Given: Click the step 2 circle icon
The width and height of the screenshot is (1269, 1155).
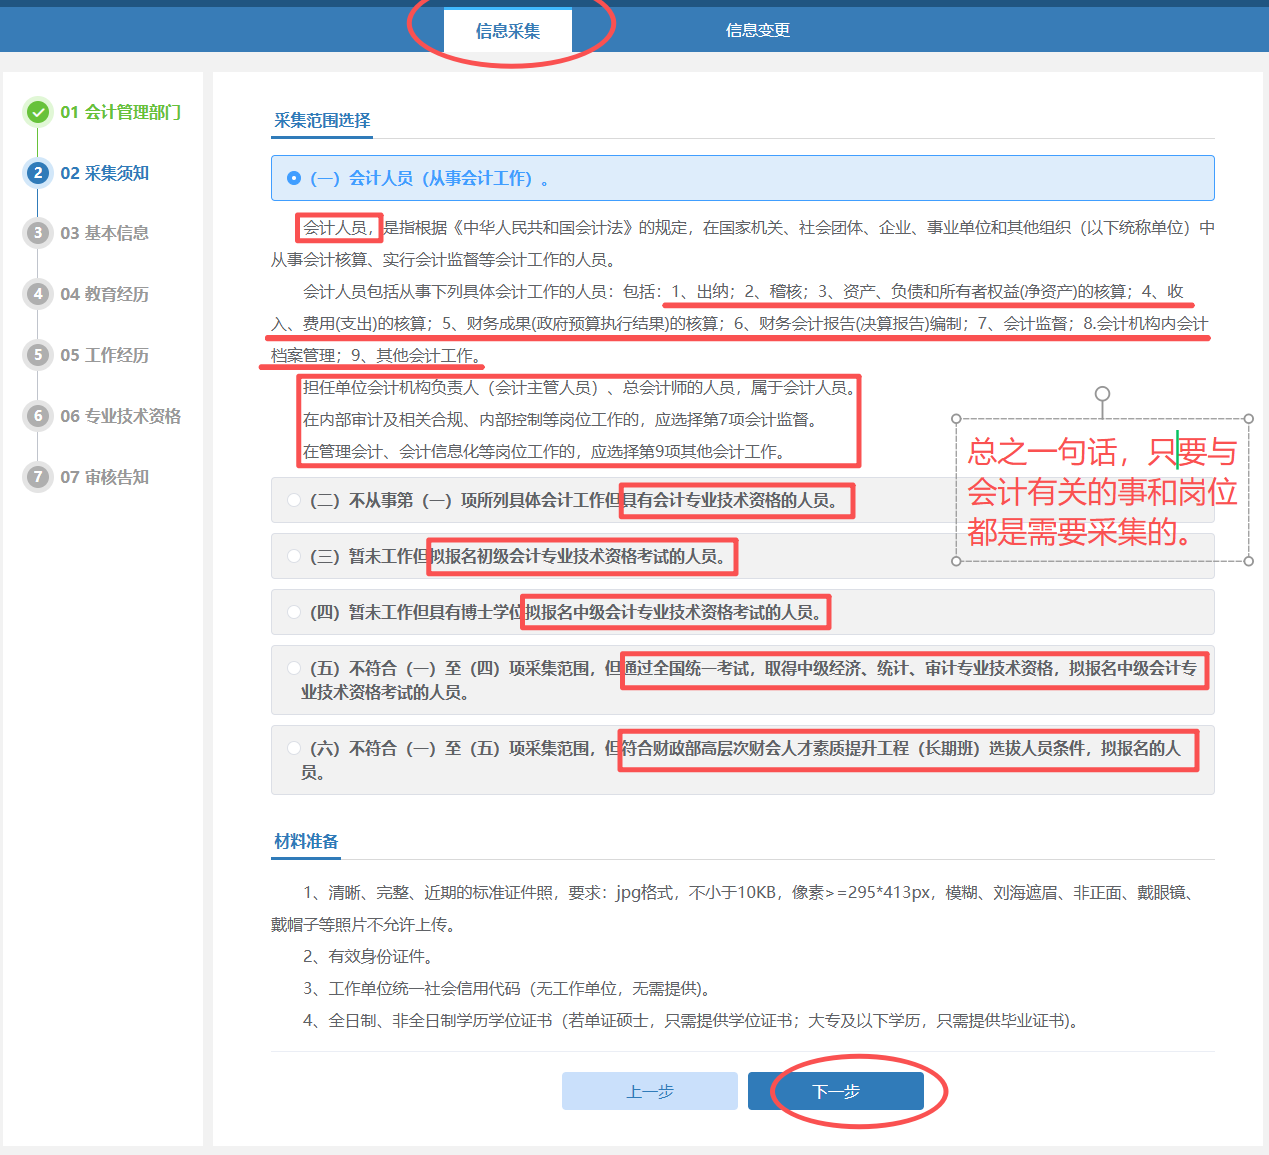Looking at the screenshot, I should pyautogui.click(x=38, y=173).
